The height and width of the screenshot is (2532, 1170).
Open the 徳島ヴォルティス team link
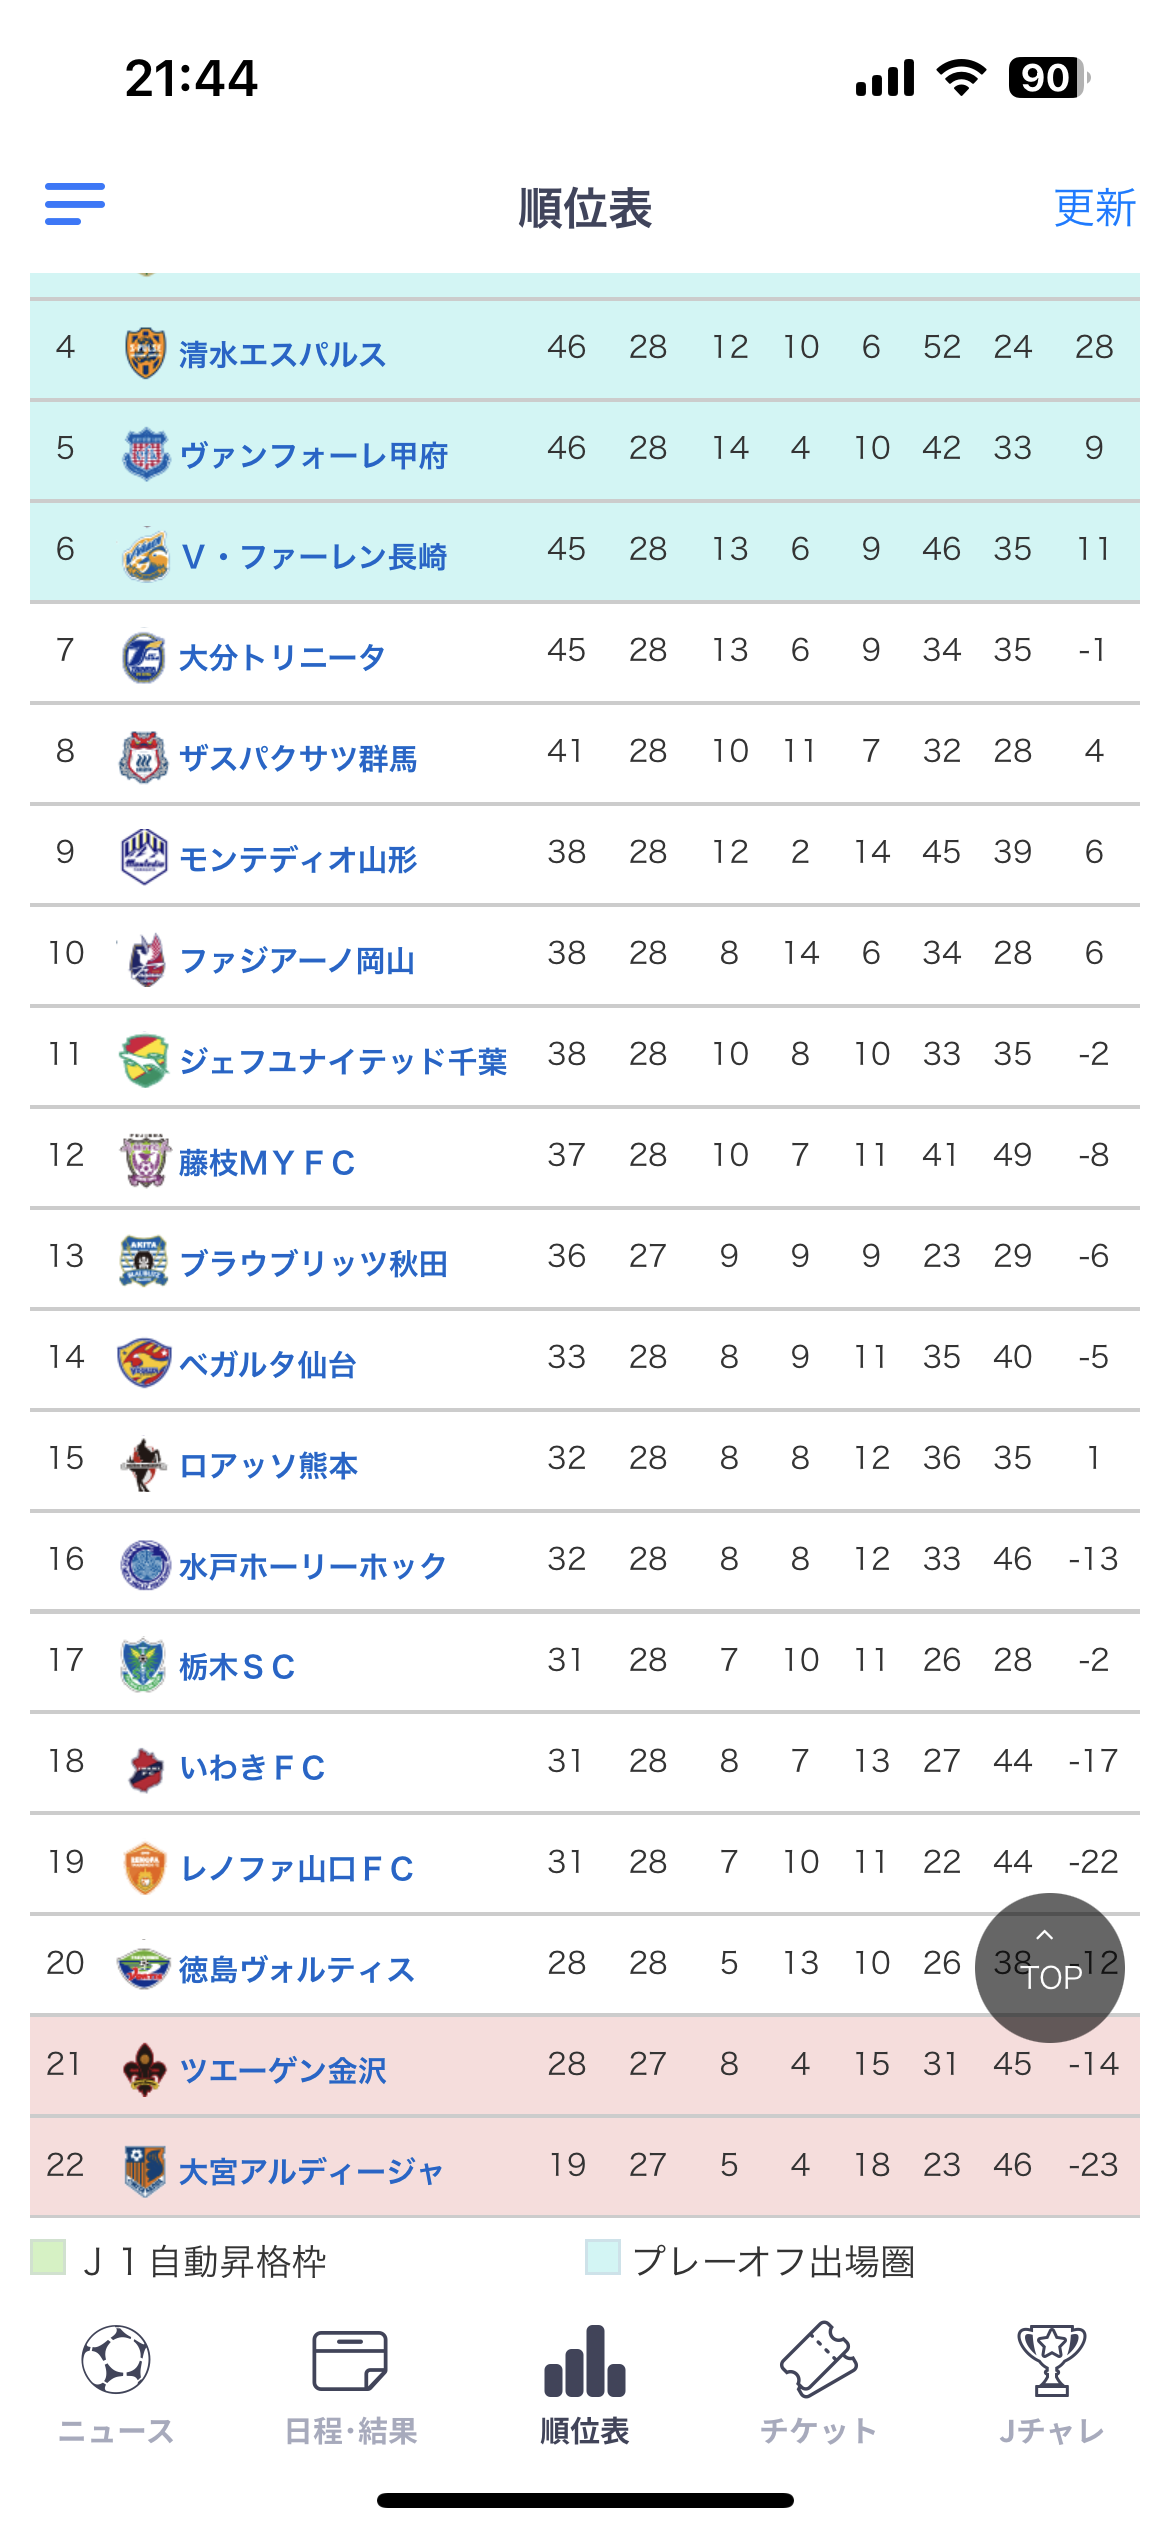pyautogui.click(x=297, y=1969)
